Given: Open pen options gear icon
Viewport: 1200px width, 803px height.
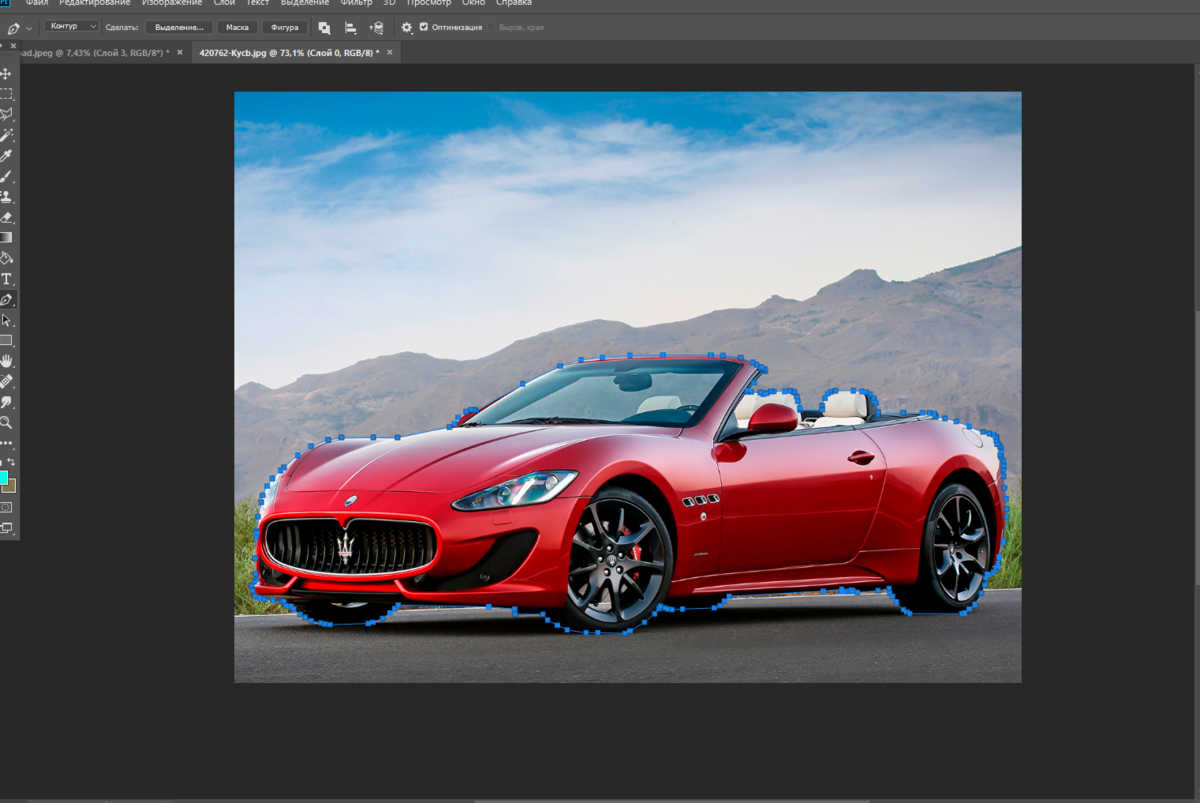Looking at the screenshot, I should (x=406, y=27).
